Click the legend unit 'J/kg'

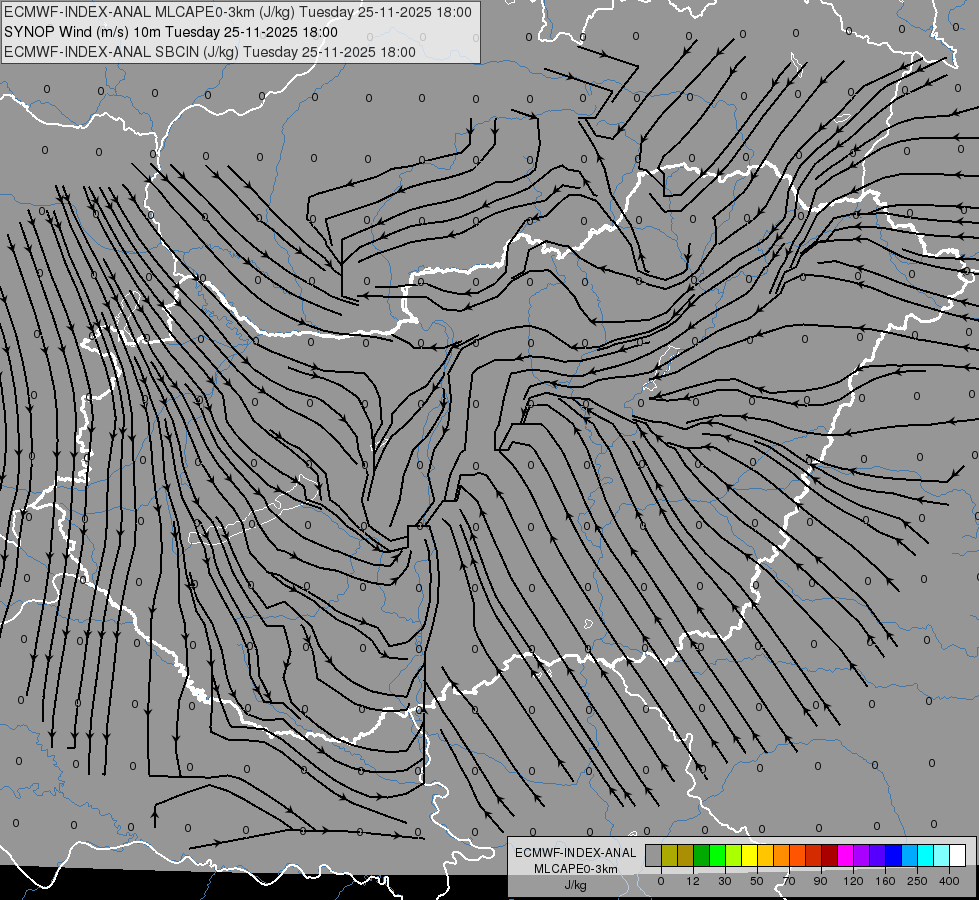click(x=575, y=885)
